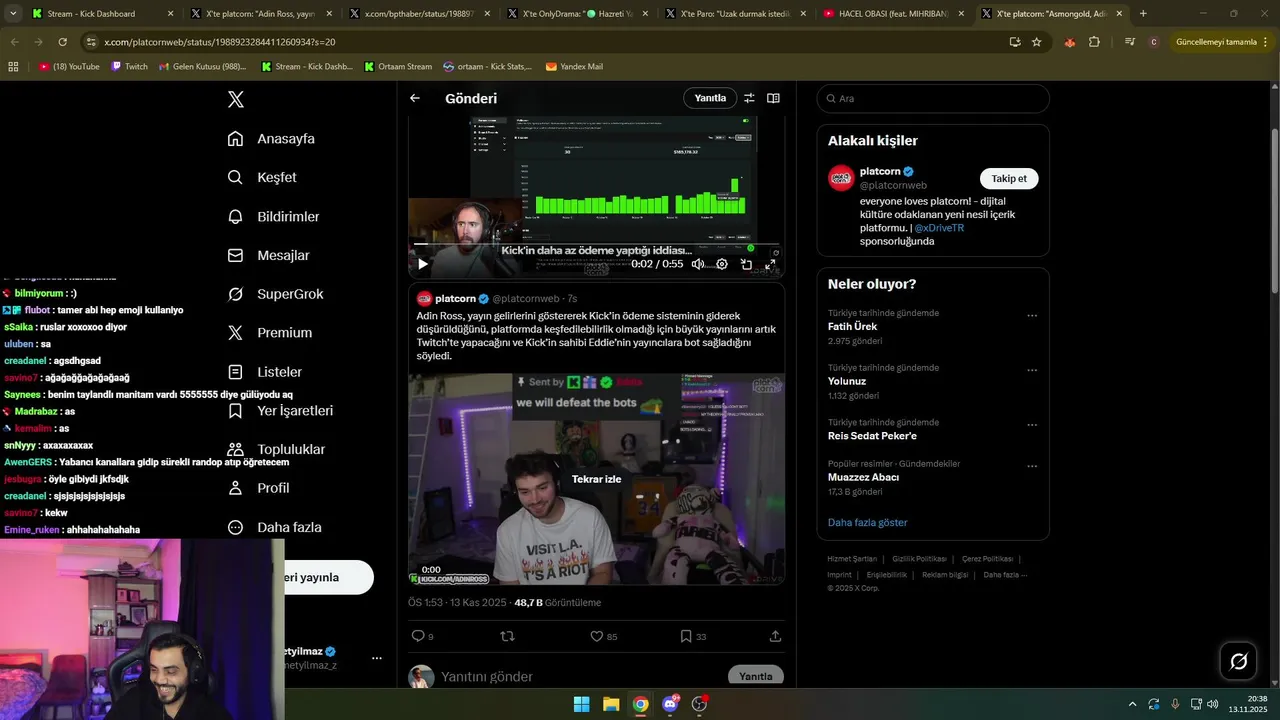Bookmark this page with star icon
Screen dimensions: 1280x720
(x=1037, y=42)
